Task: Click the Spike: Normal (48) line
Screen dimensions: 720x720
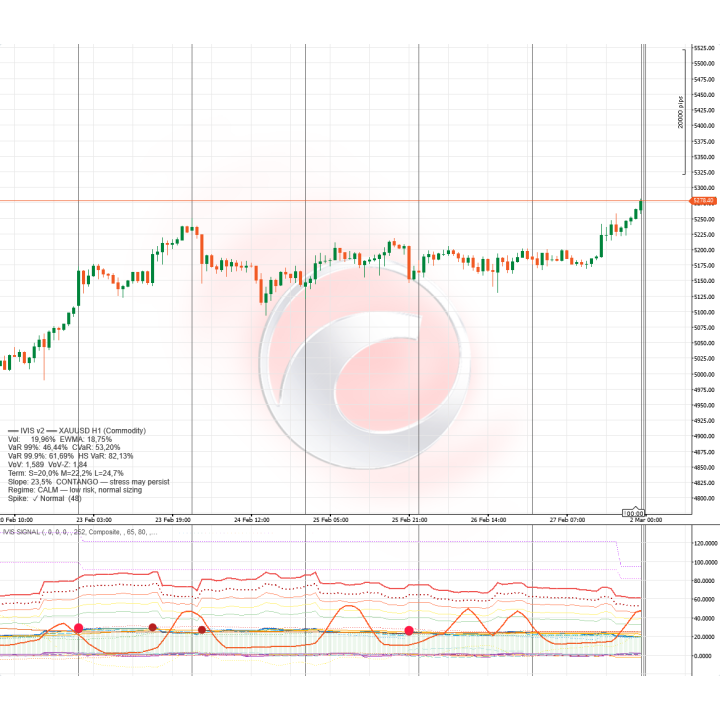Action: pyautogui.click(x=45, y=499)
